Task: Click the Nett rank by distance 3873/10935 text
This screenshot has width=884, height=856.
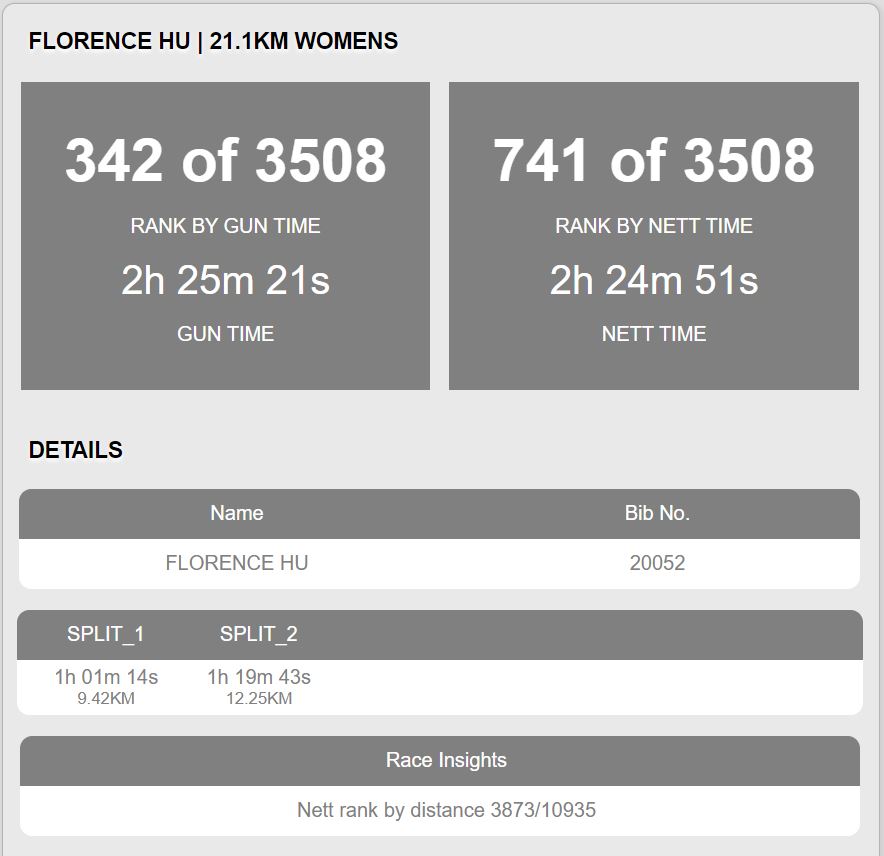Action: pyautogui.click(x=447, y=810)
